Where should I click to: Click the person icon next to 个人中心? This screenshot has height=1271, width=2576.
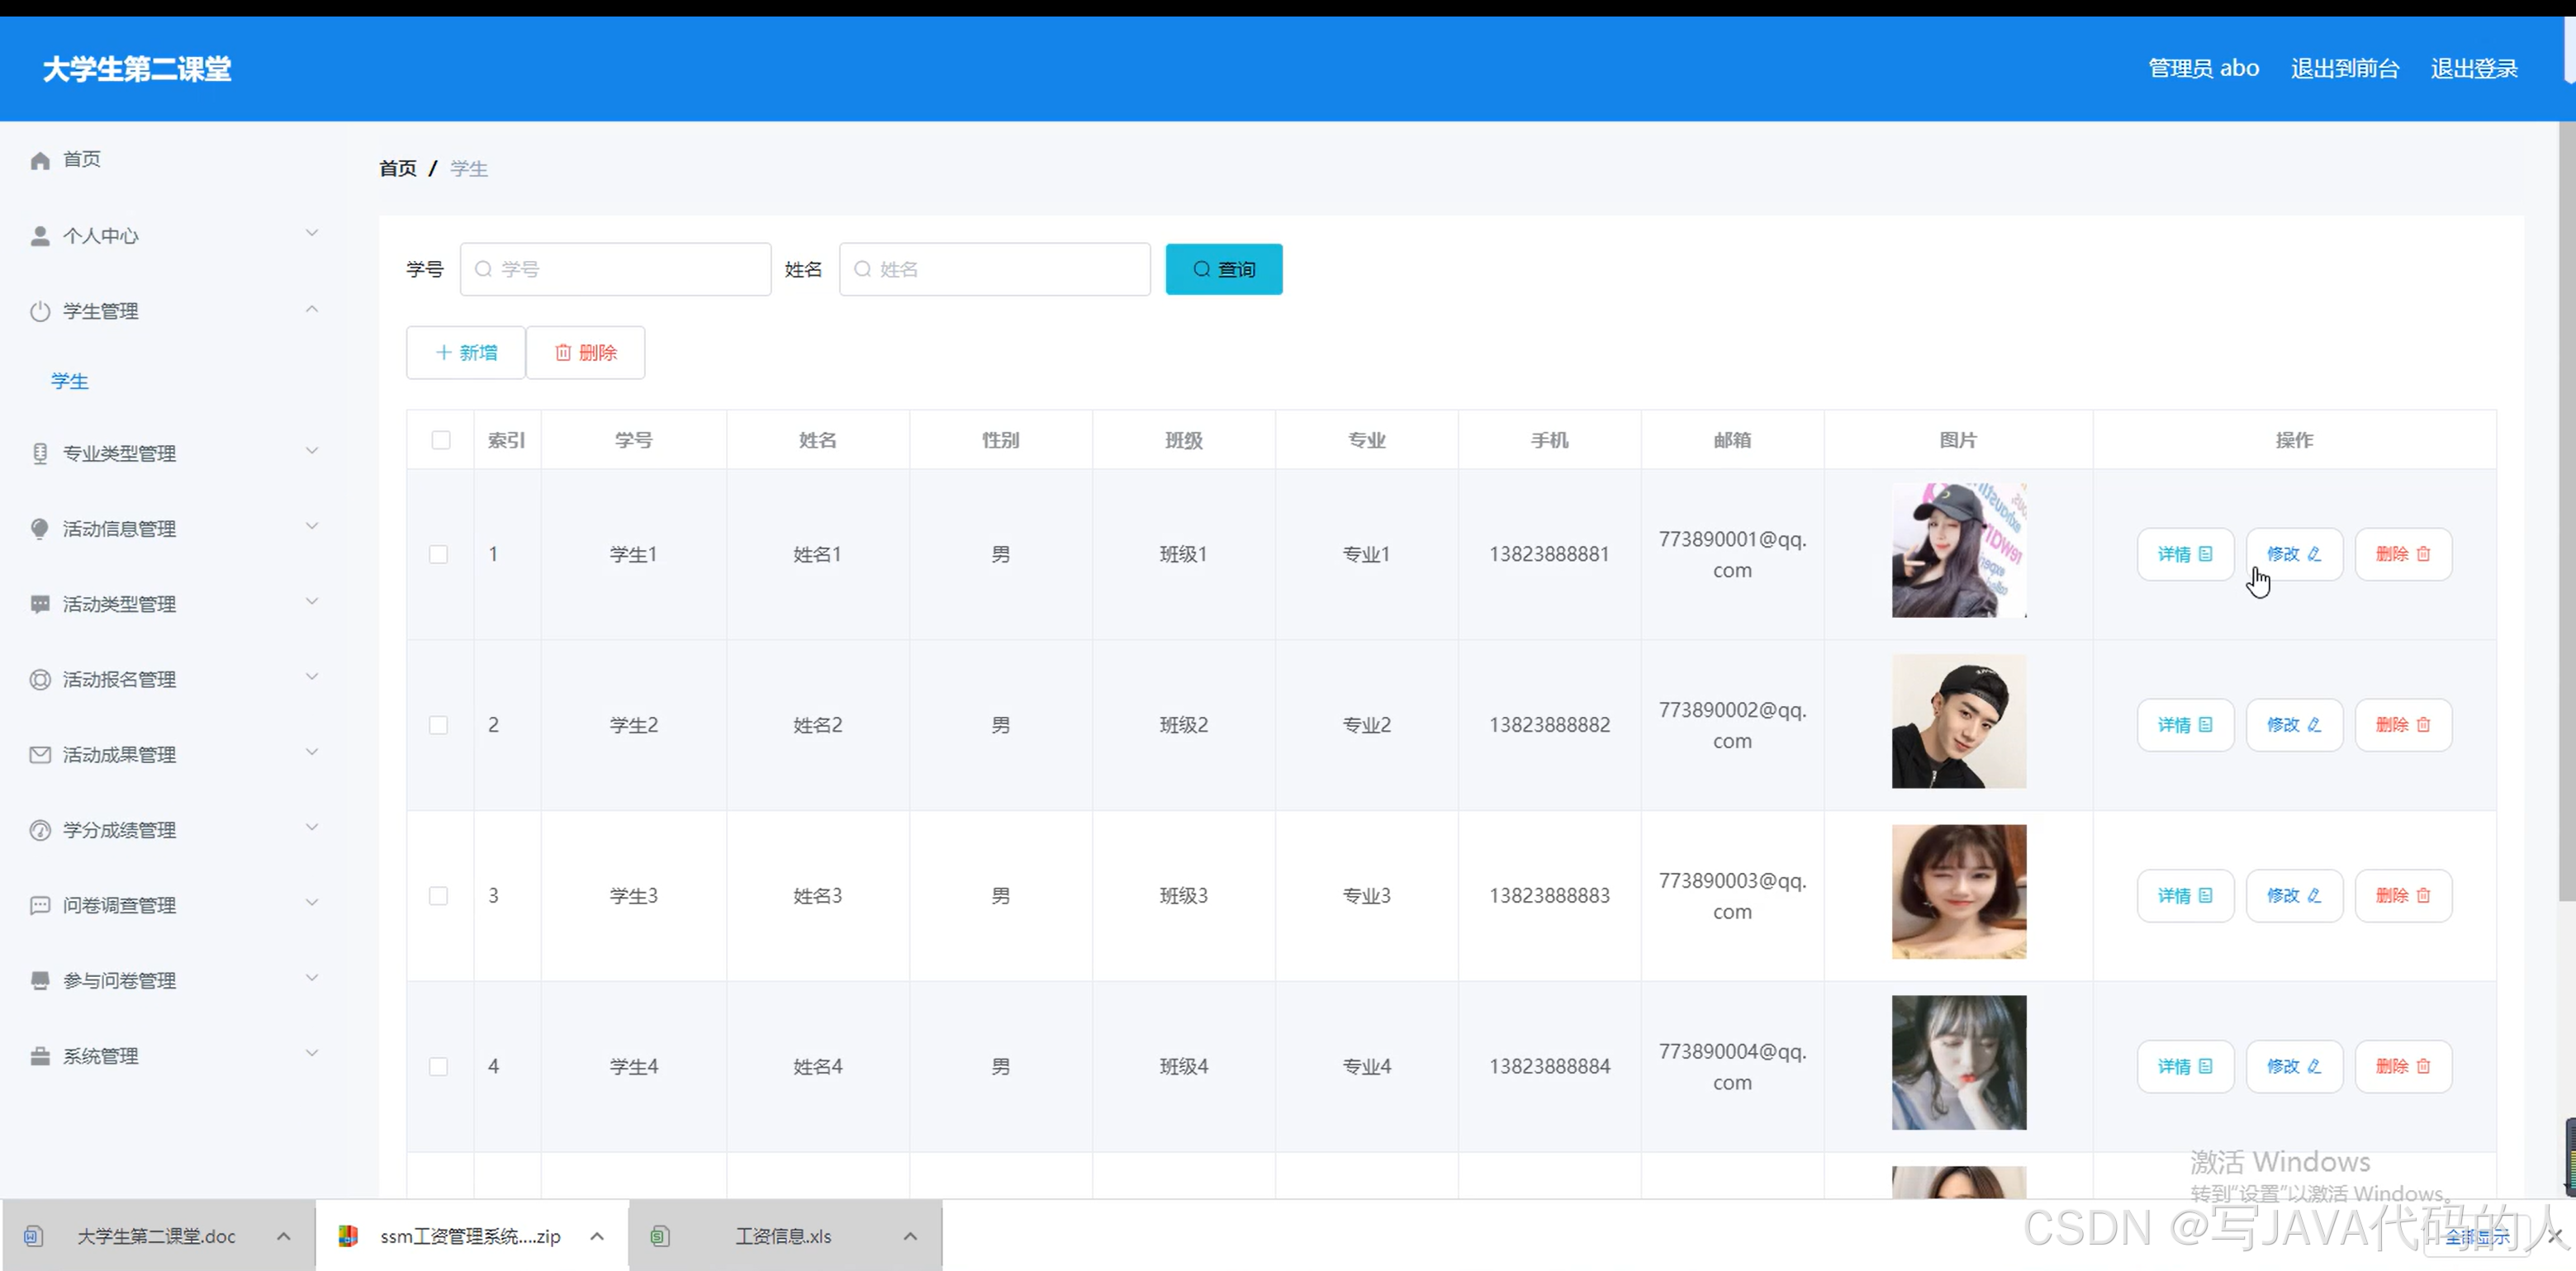[40, 236]
